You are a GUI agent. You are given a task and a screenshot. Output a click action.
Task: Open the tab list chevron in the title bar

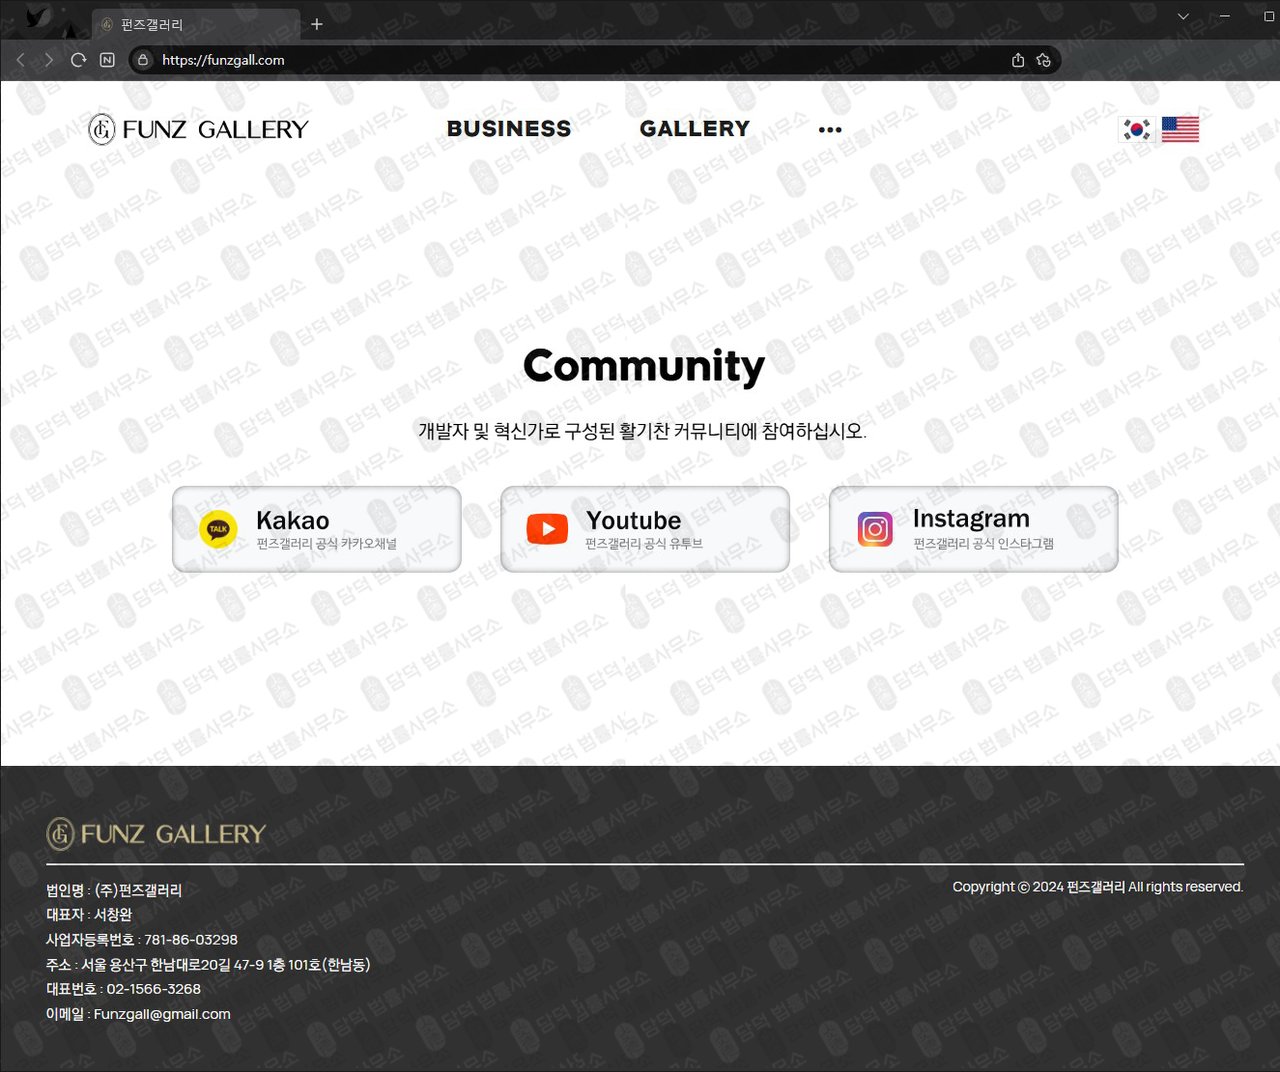[x=1183, y=16]
